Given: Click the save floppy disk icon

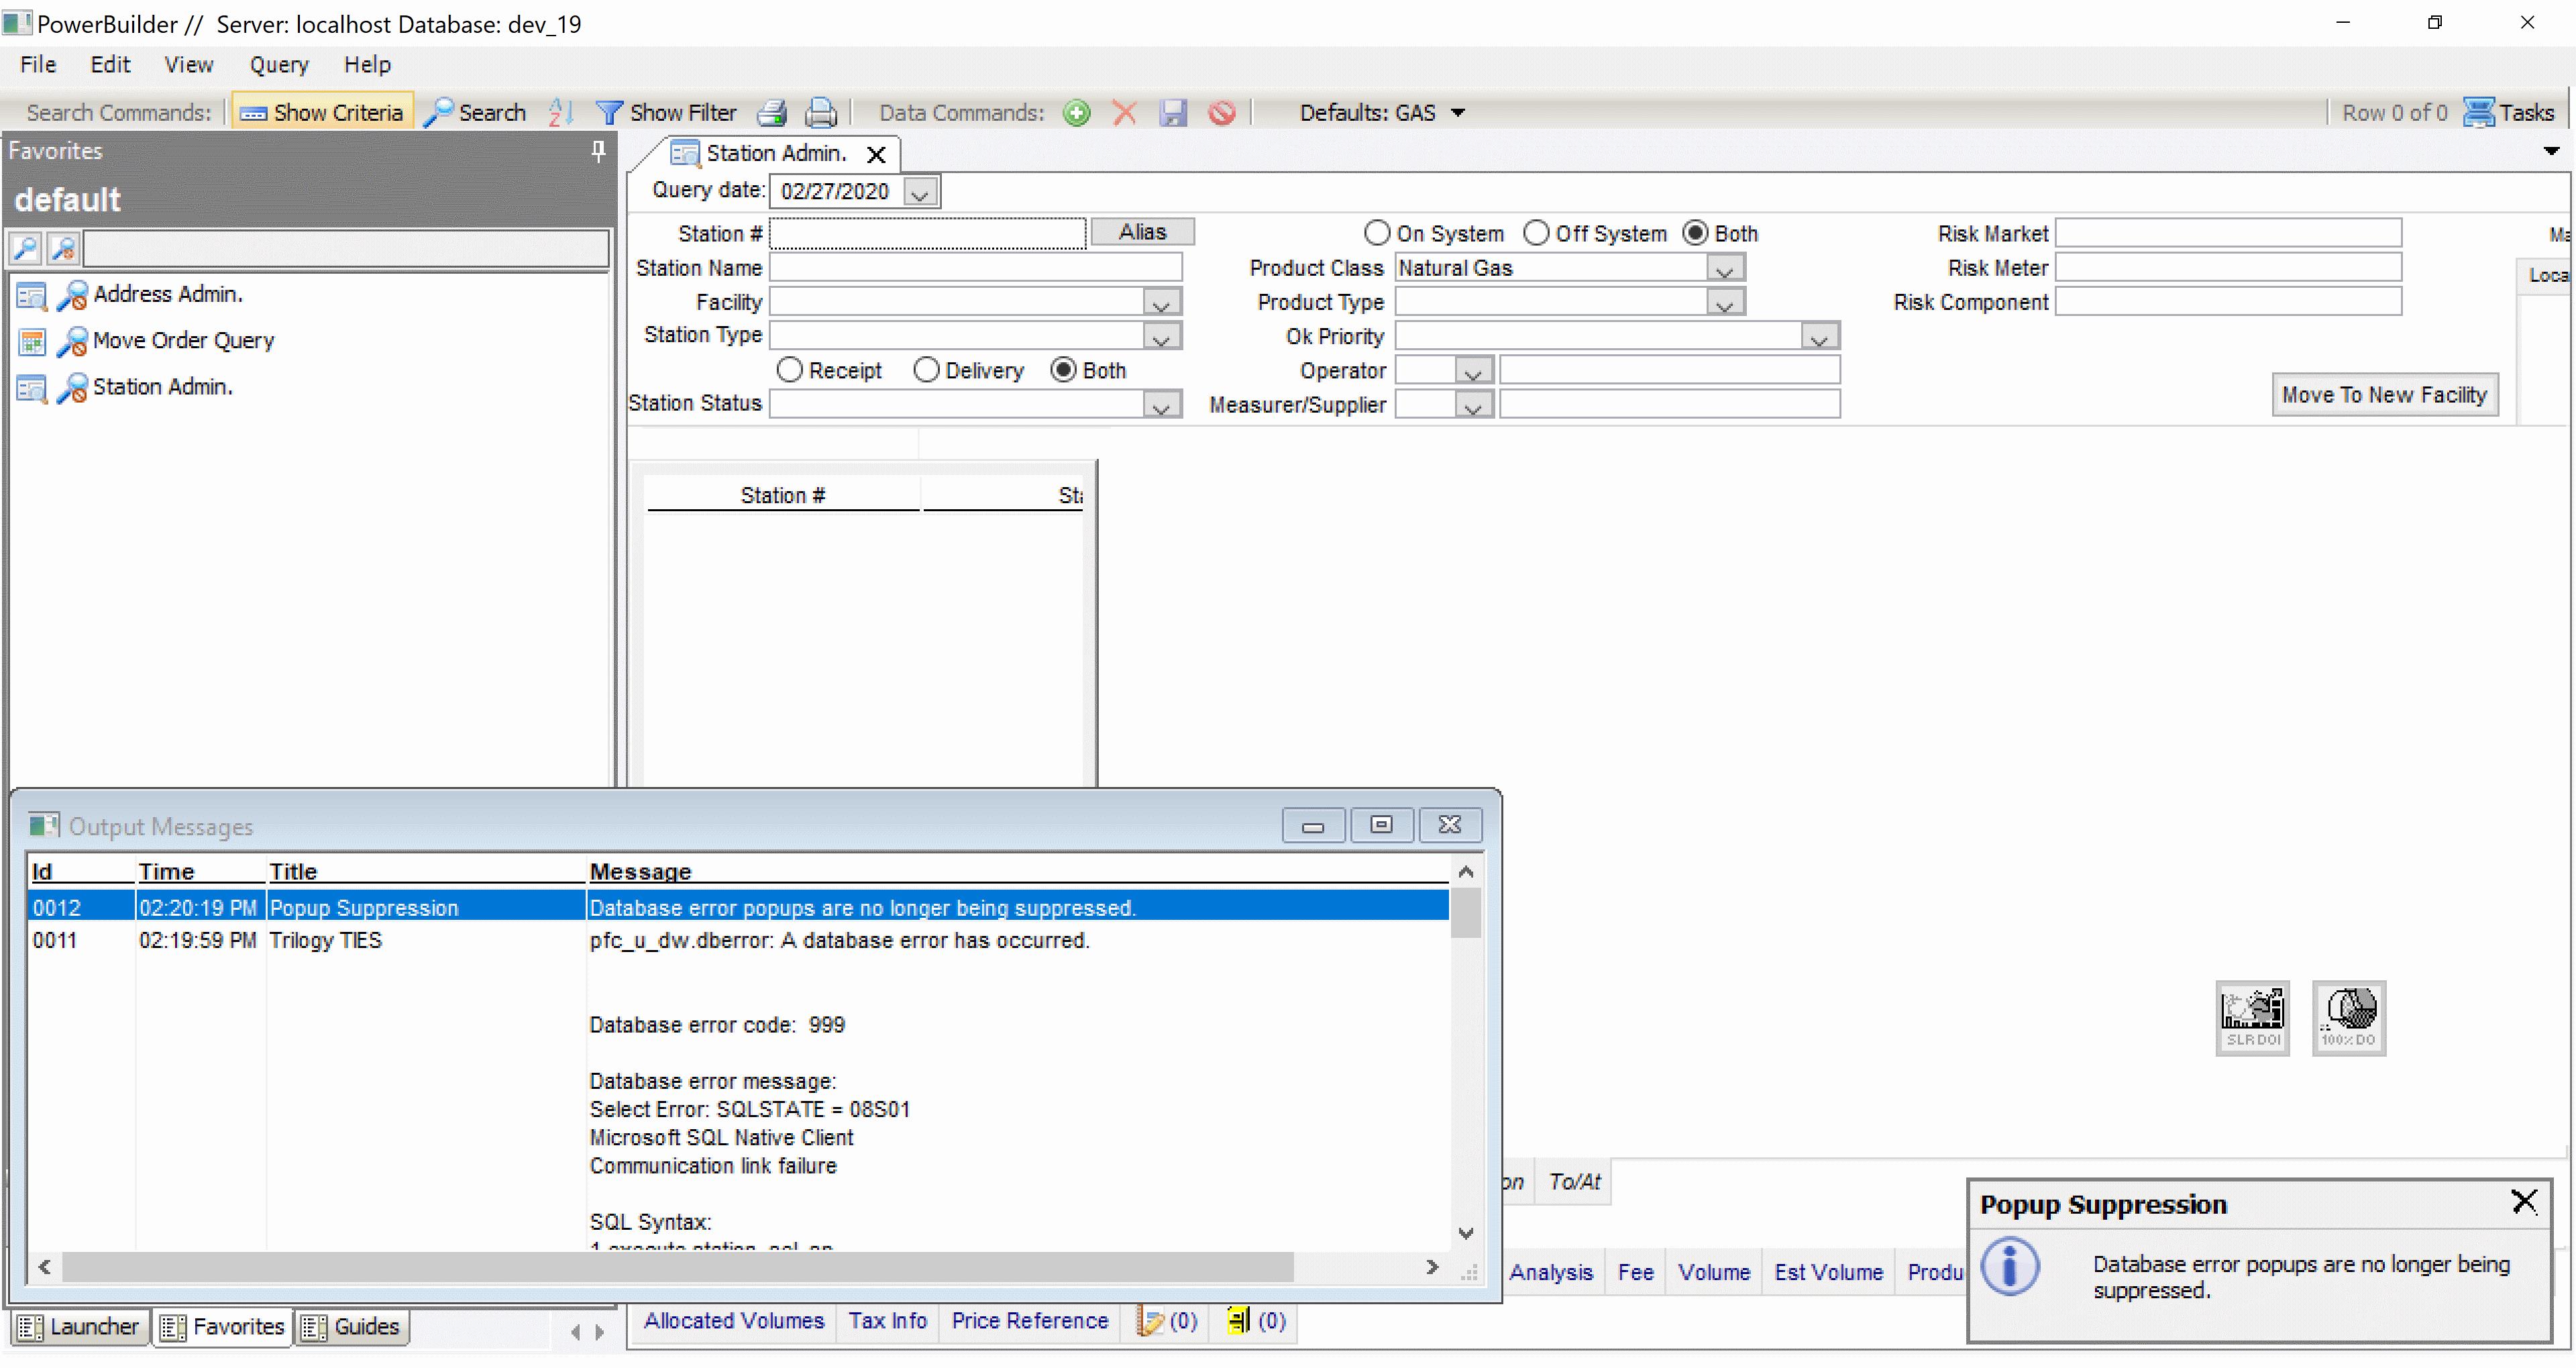Looking at the screenshot, I should pyautogui.click(x=1173, y=113).
